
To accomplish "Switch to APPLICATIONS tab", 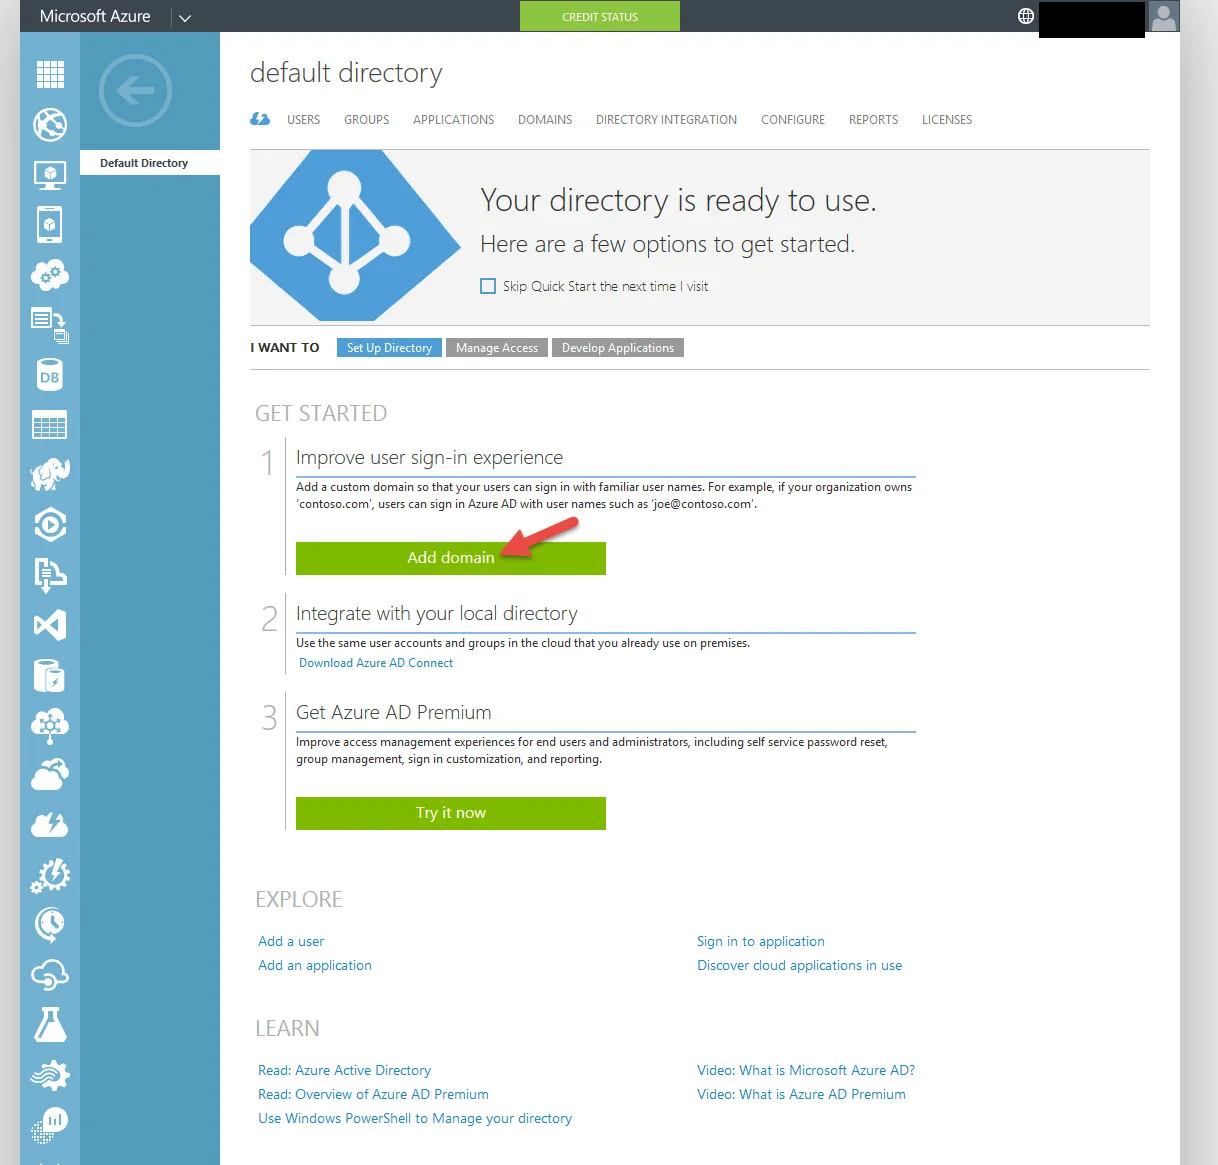I will point(453,120).
